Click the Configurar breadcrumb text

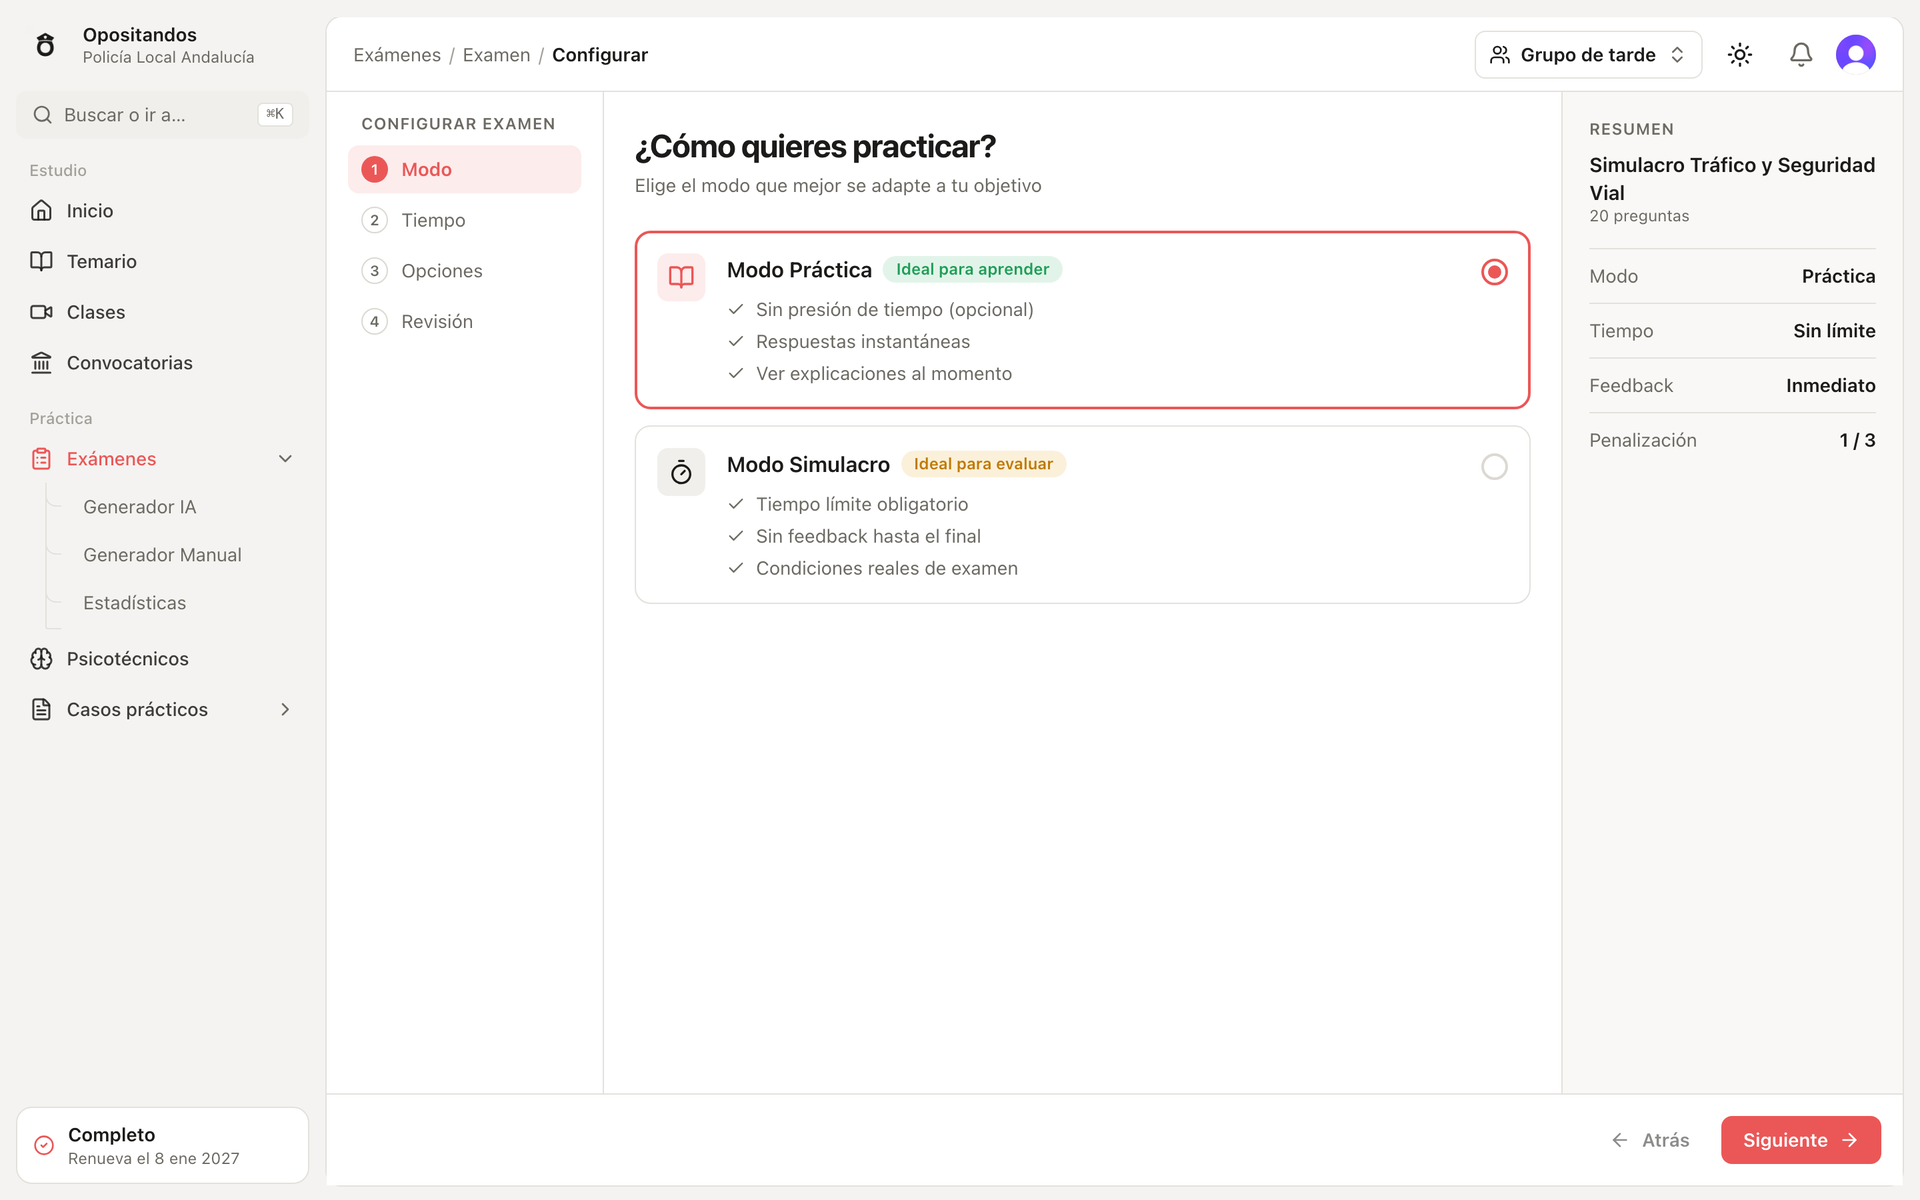coord(600,55)
